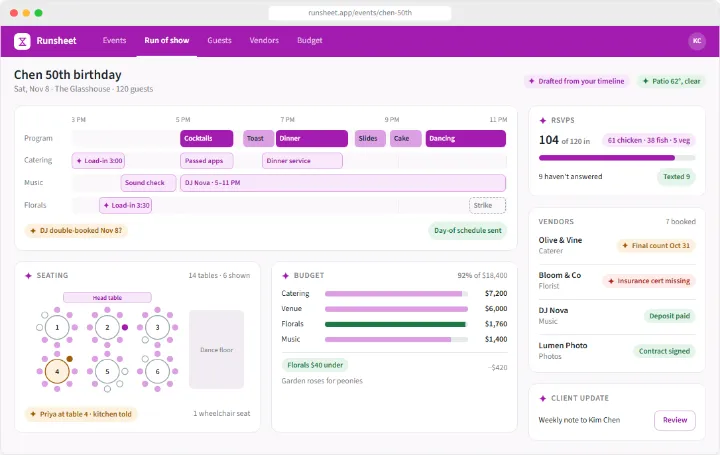The width and height of the screenshot is (720, 455).
Task: Click the Music budget bar
Action: [396, 340]
